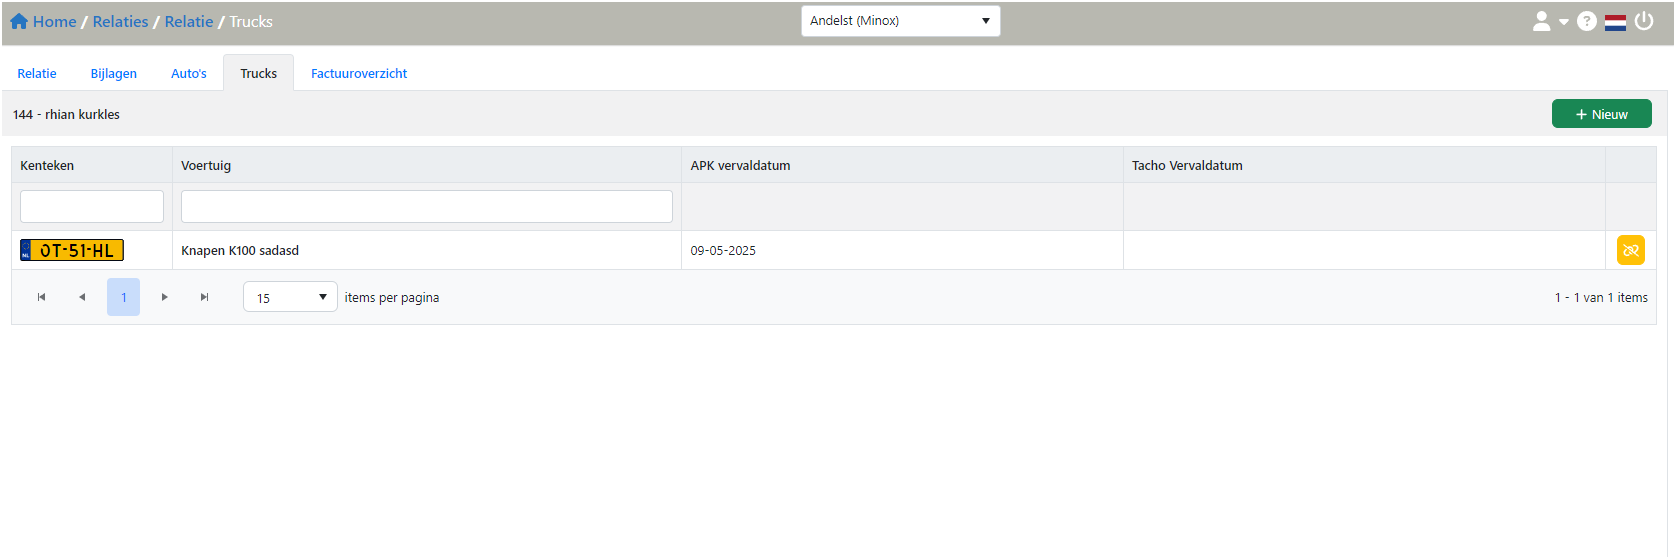Go to the first page of results
1676x559 pixels.
point(41,297)
